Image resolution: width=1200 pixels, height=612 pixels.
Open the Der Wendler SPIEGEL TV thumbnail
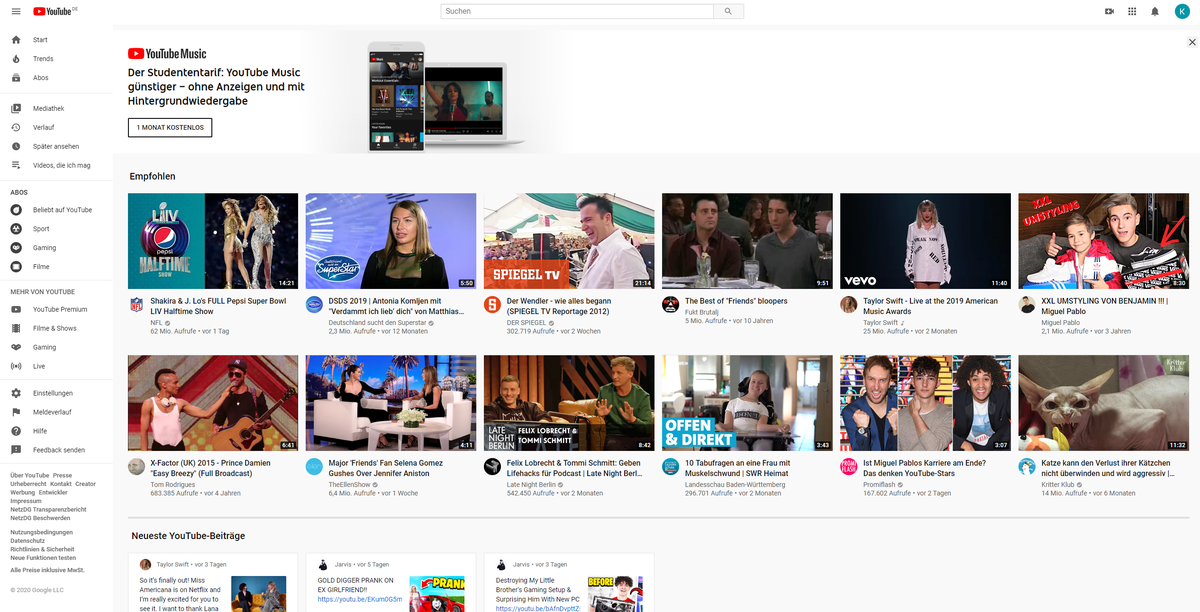[x=569, y=241]
